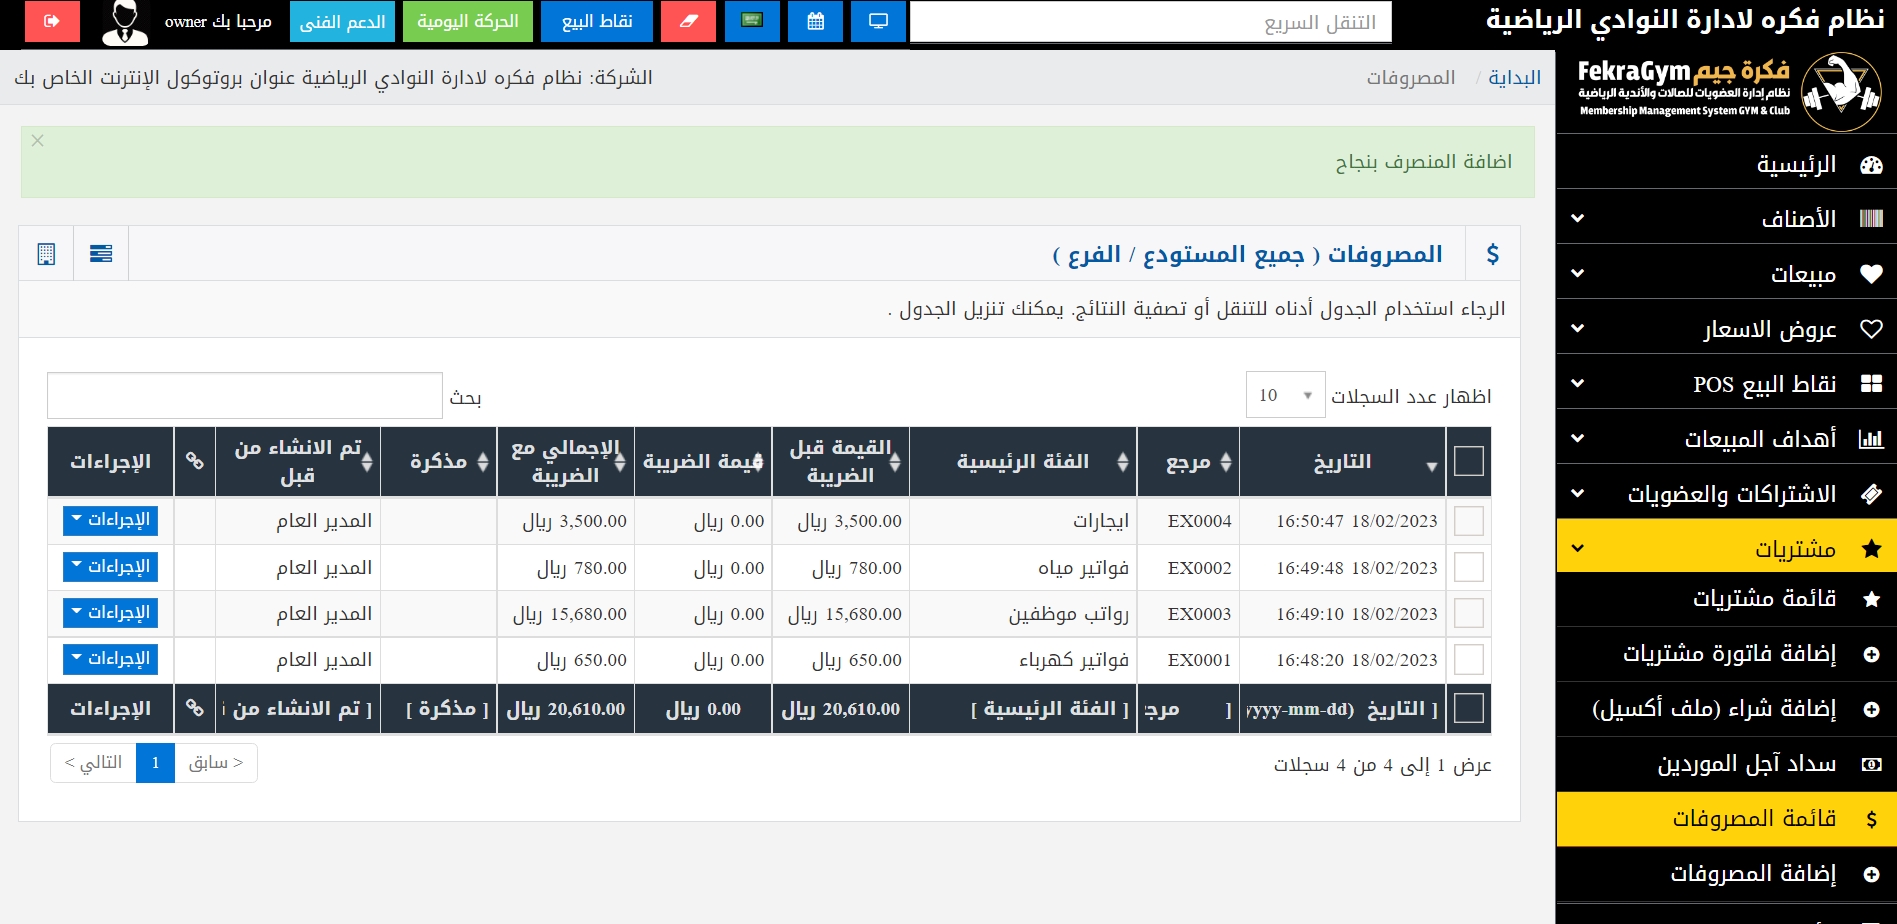
Task: Select the checkbox for expense EX0004
Action: coord(1468,521)
